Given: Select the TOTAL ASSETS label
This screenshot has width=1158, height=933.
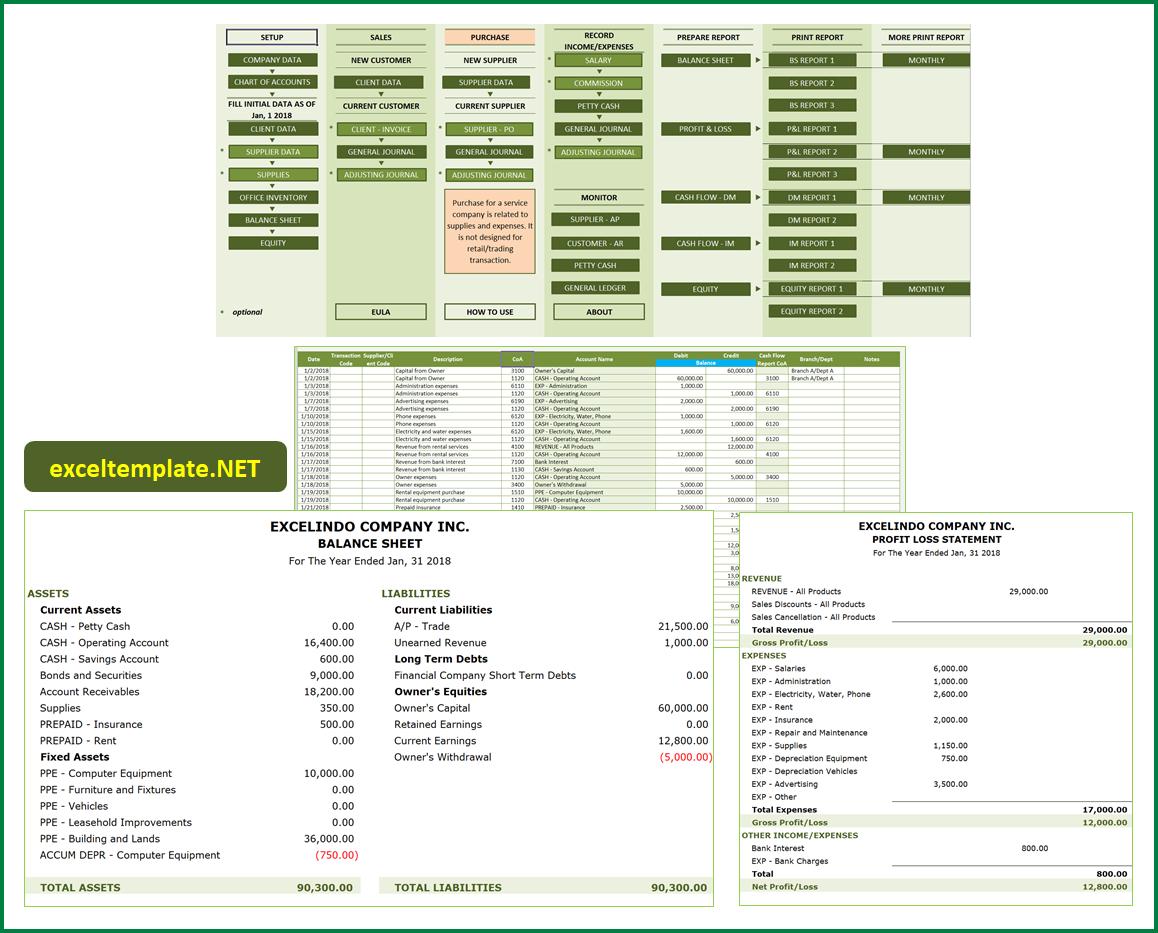Looking at the screenshot, I should (80, 887).
